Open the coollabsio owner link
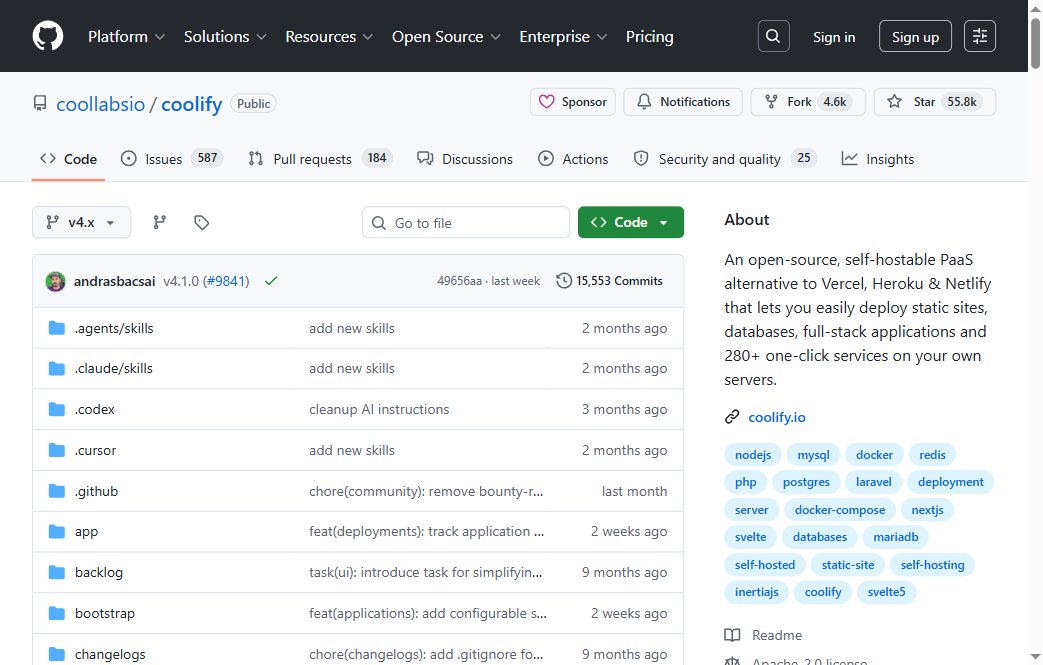Viewport: 1043px width, 665px height. 100,104
